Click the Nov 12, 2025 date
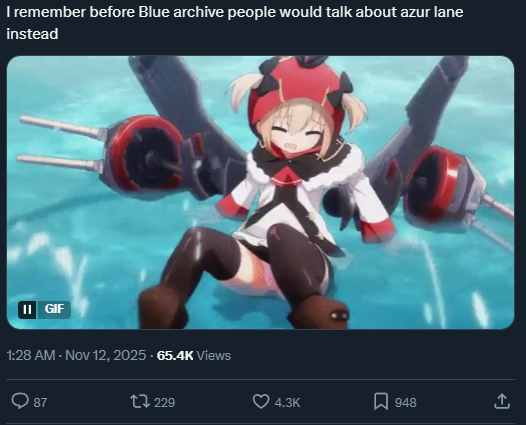 tap(106, 355)
